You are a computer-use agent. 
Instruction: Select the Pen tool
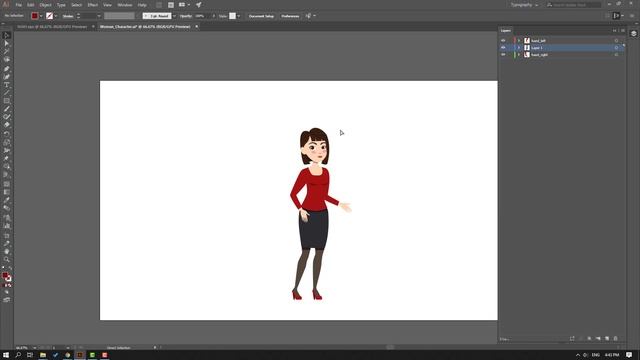[x=7, y=69]
